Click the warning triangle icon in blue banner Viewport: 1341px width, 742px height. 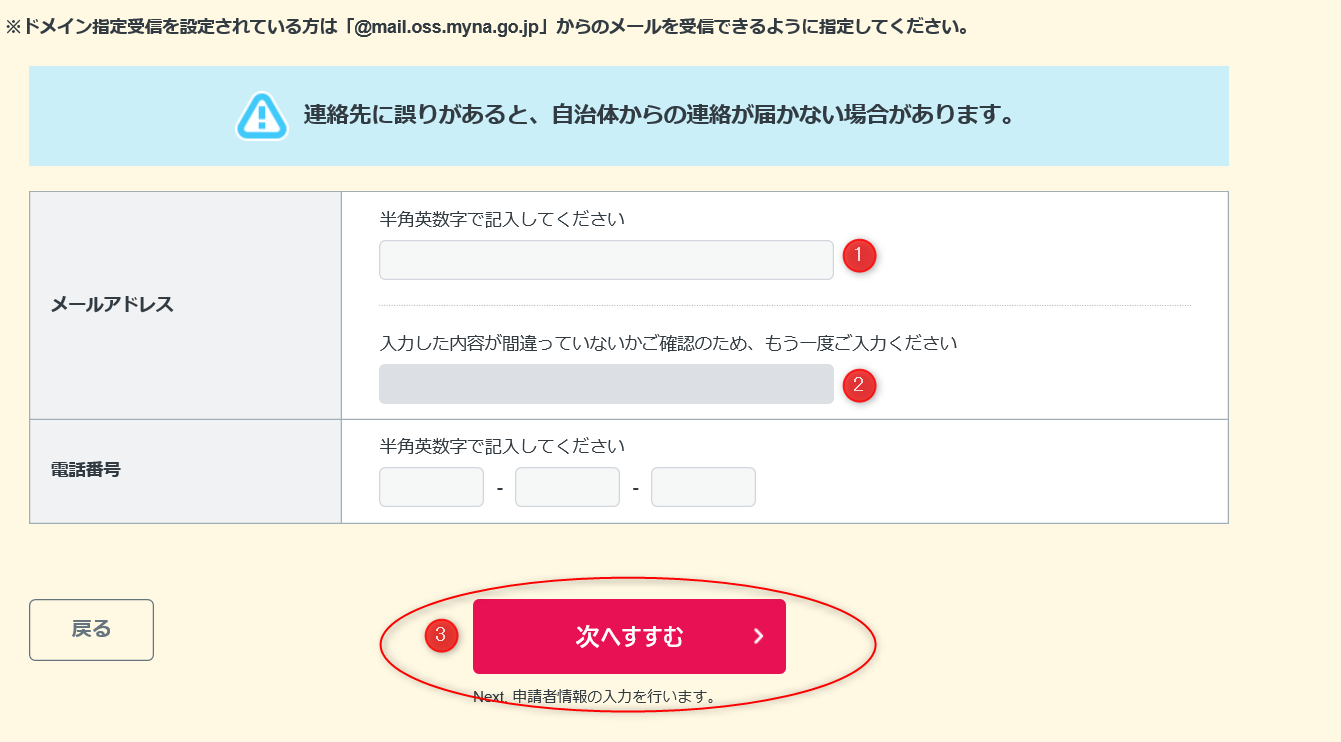click(262, 116)
